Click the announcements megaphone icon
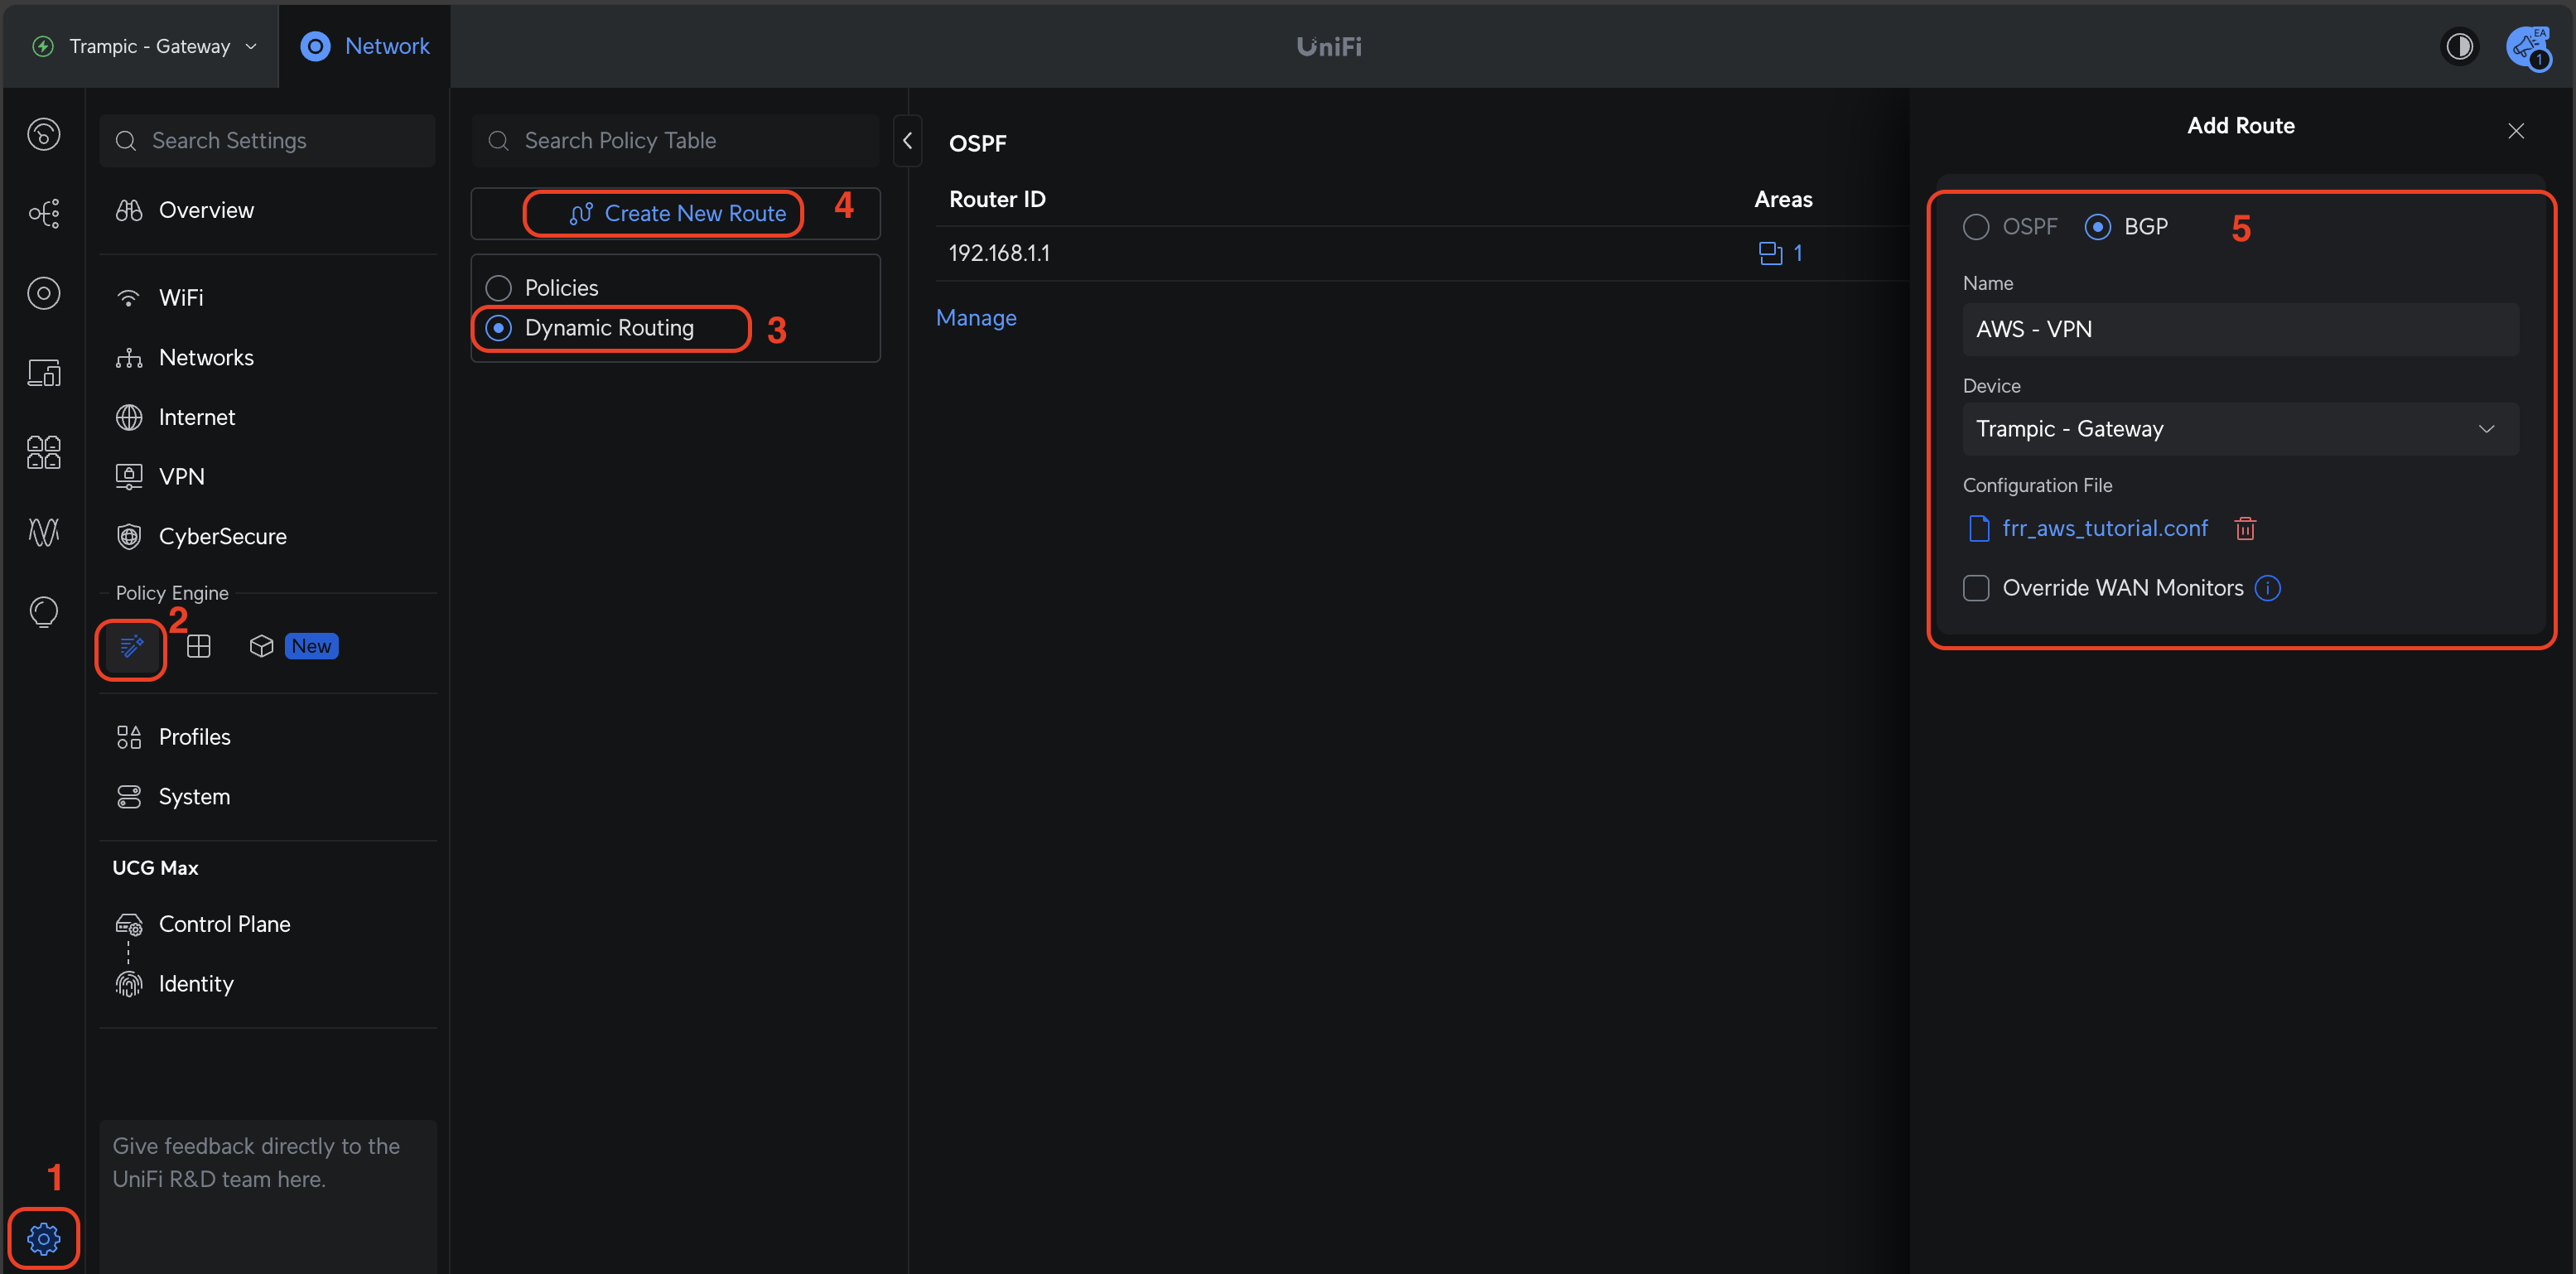Screen dimensions: 2576x1274 pyautogui.click(x=2527, y=46)
